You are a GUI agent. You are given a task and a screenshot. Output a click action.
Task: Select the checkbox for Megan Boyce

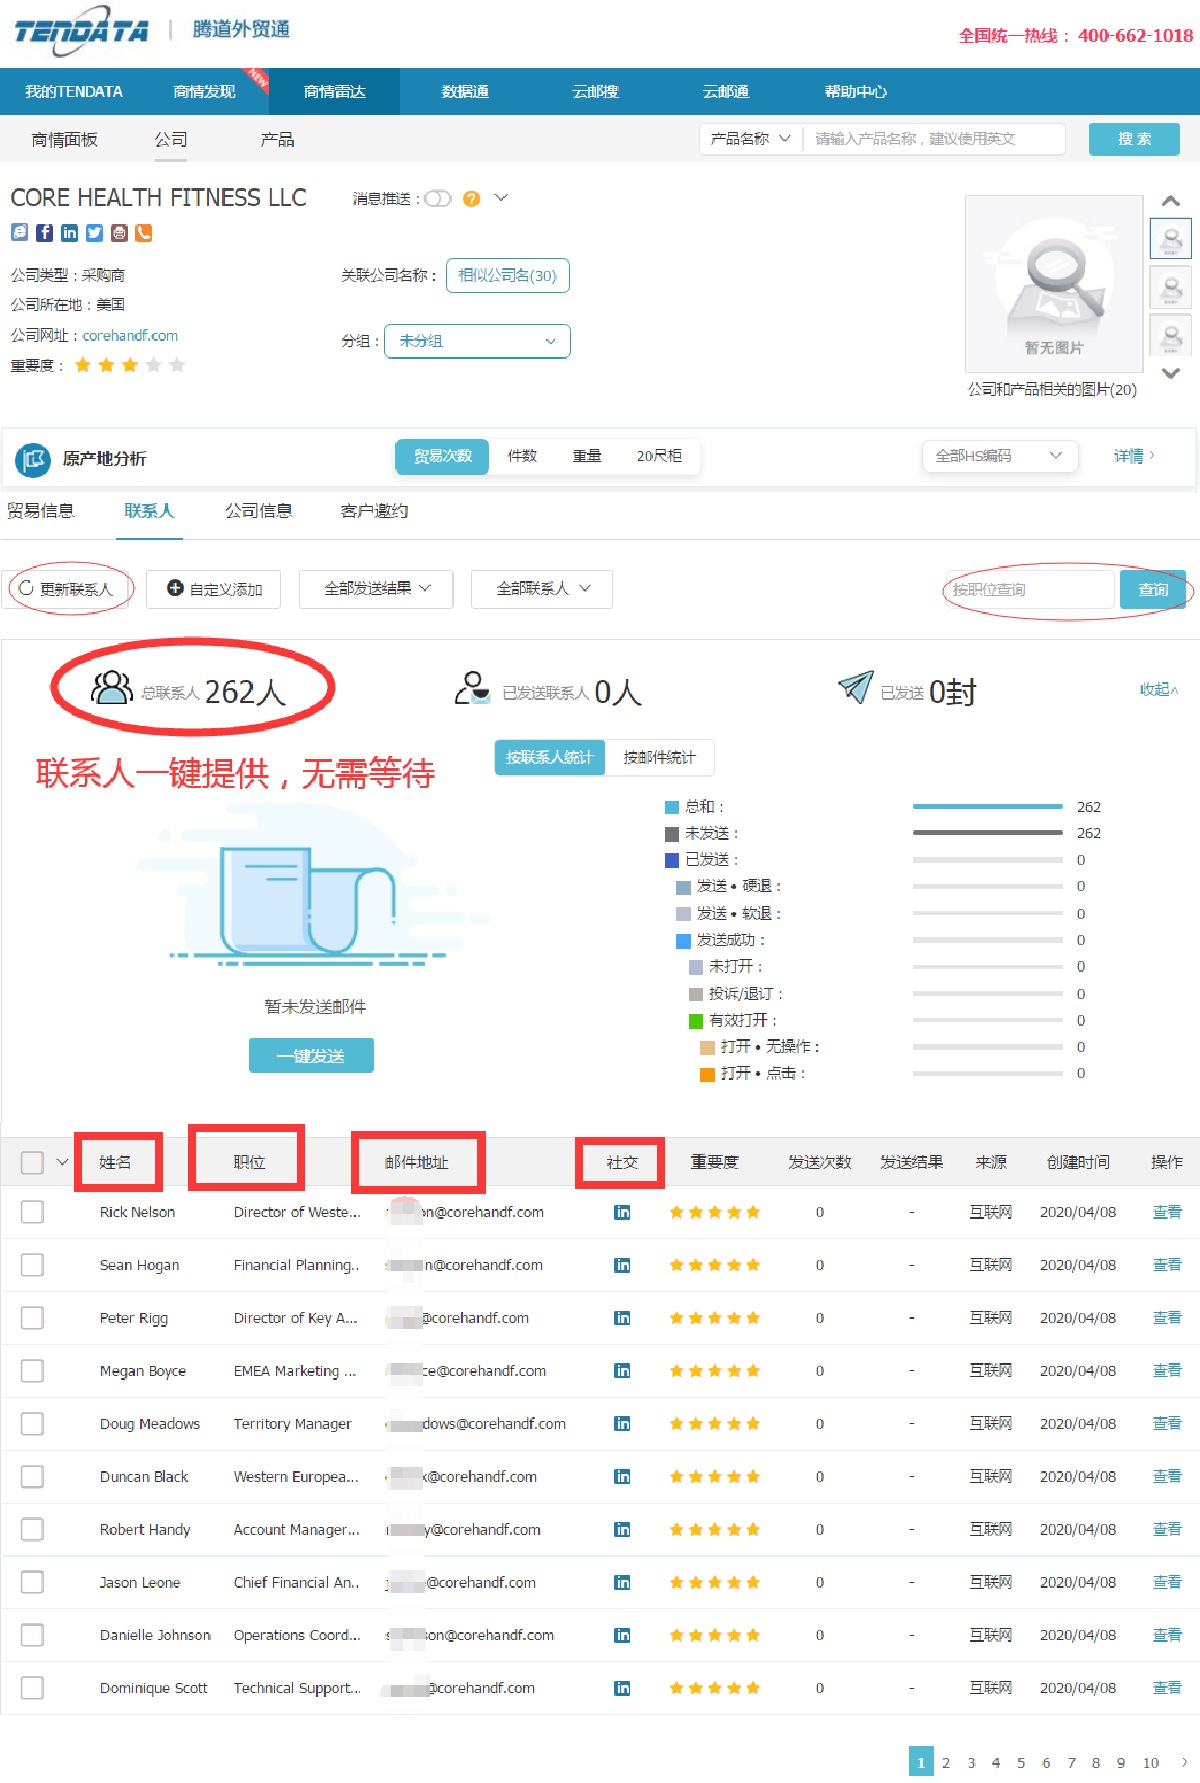(x=32, y=1371)
